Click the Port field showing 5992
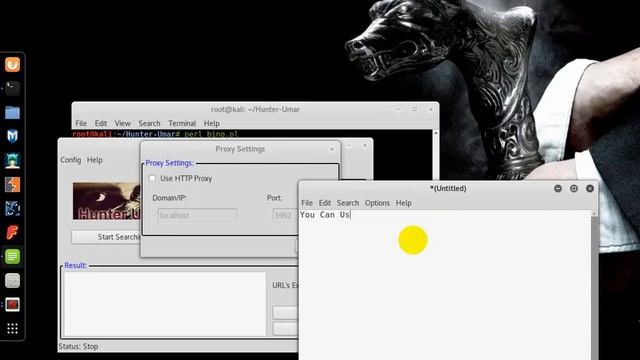The width and height of the screenshot is (640, 360). [284, 215]
